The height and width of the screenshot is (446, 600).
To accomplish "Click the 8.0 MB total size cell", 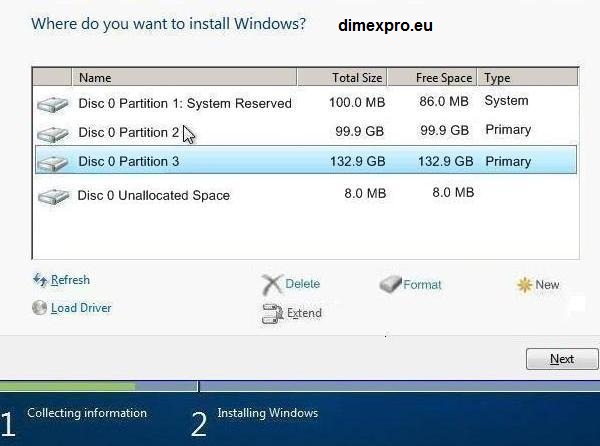I will pos(365,193).
